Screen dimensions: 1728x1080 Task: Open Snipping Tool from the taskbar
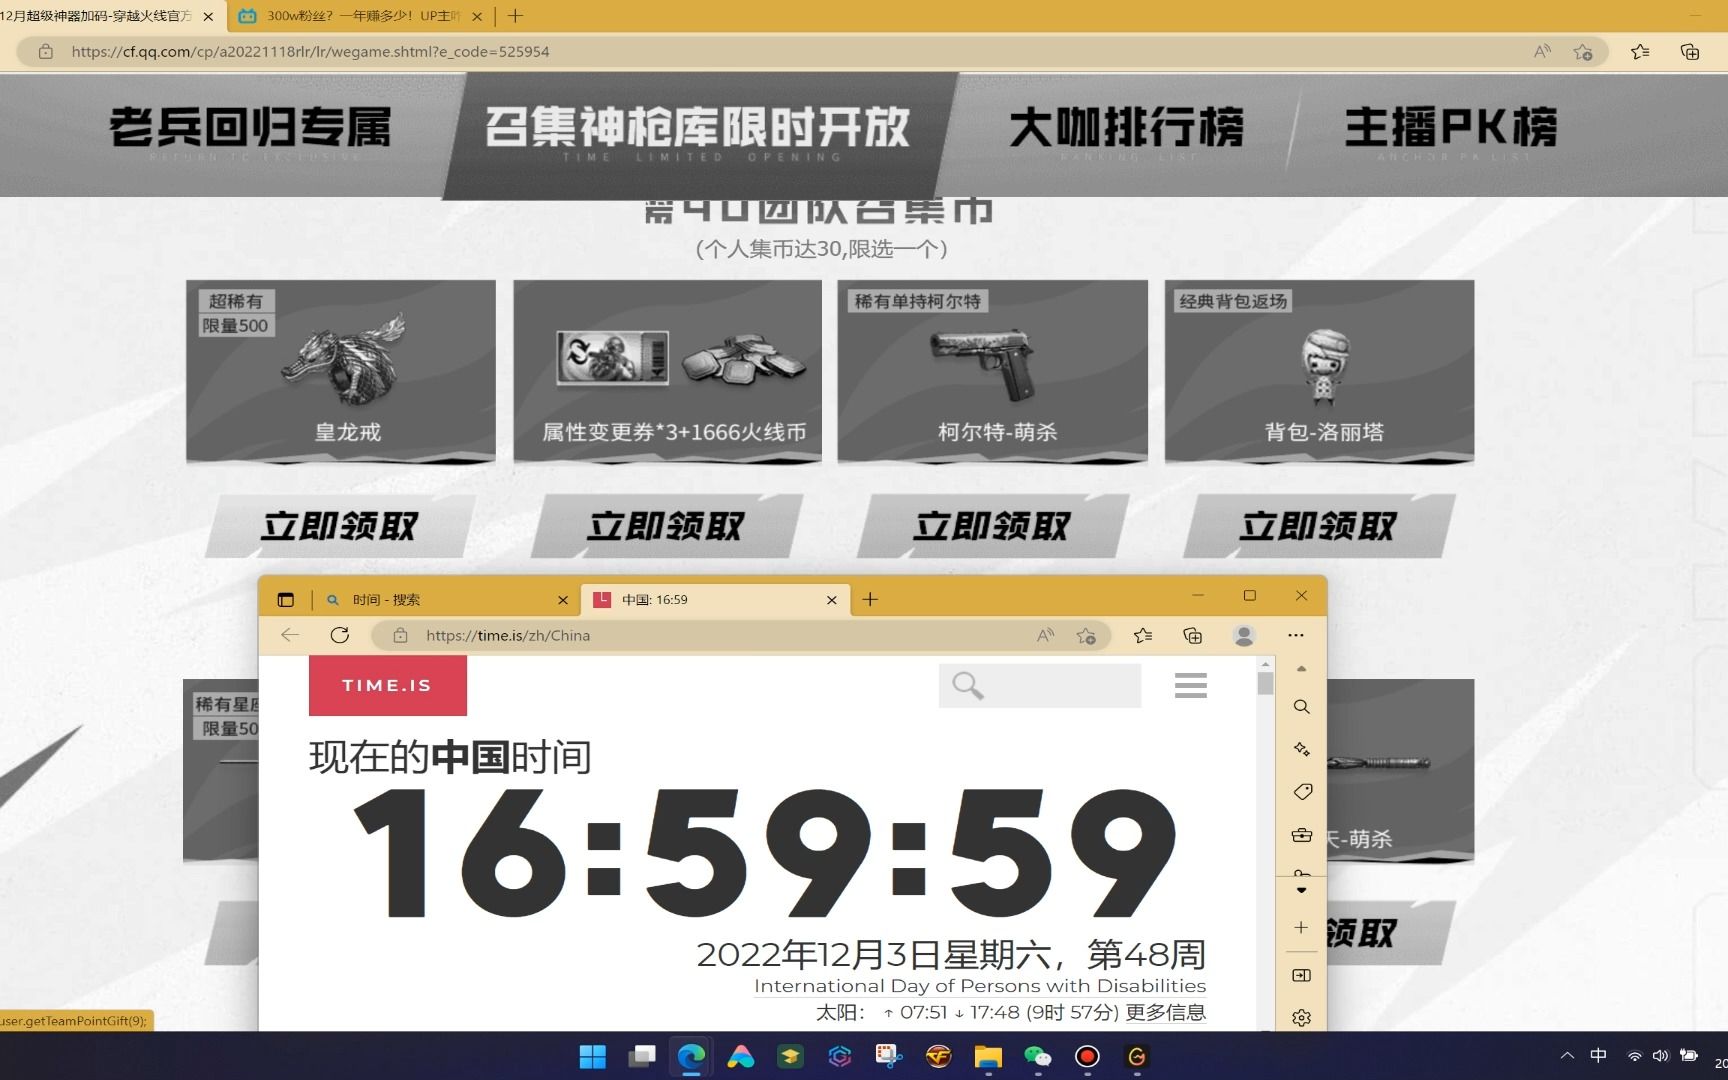[889, 1057]
